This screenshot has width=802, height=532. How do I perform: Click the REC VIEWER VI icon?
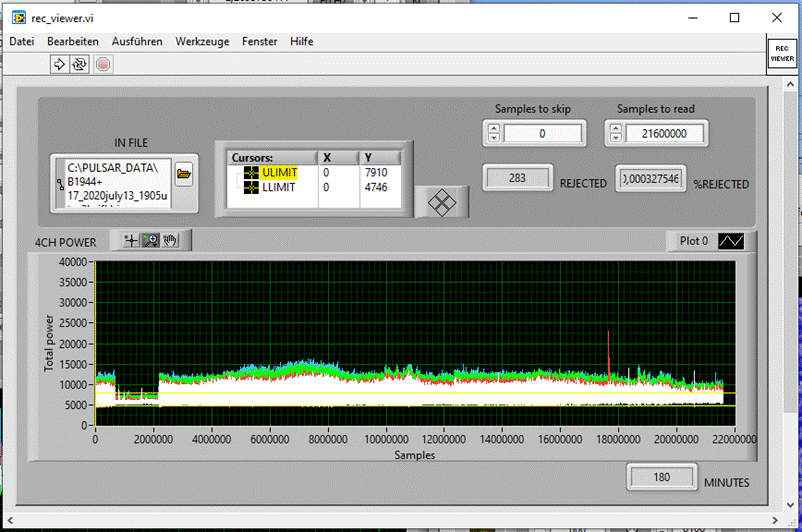(x=782, y=53)
